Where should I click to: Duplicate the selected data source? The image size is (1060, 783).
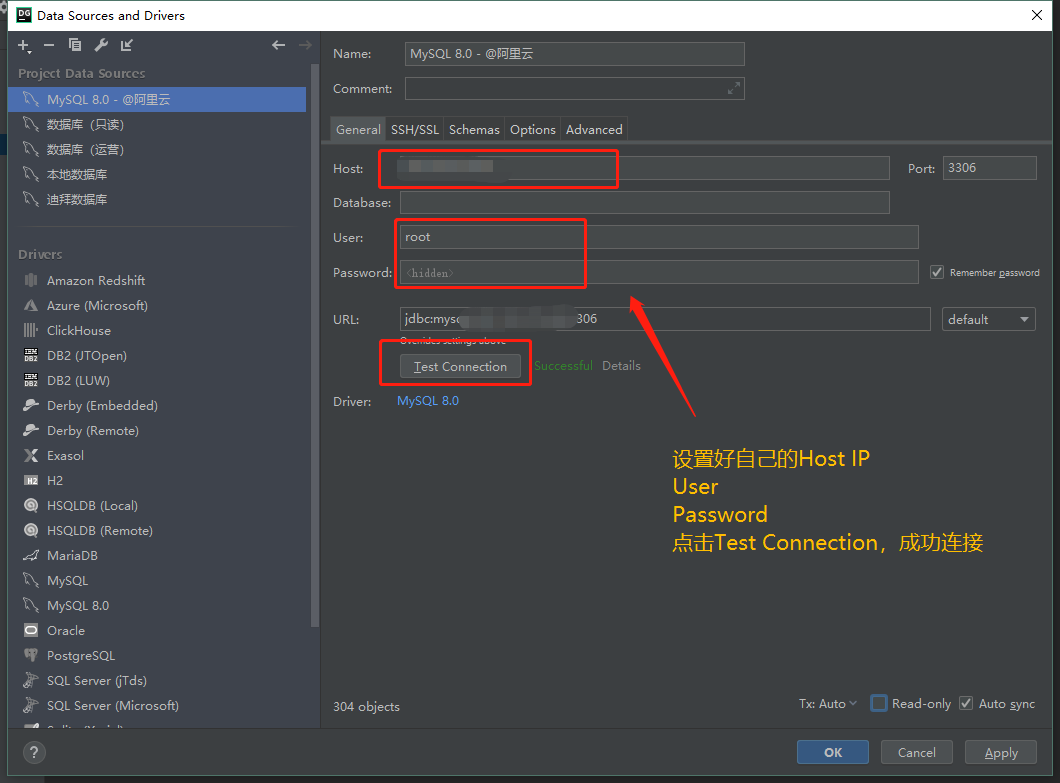pos(74,45)
